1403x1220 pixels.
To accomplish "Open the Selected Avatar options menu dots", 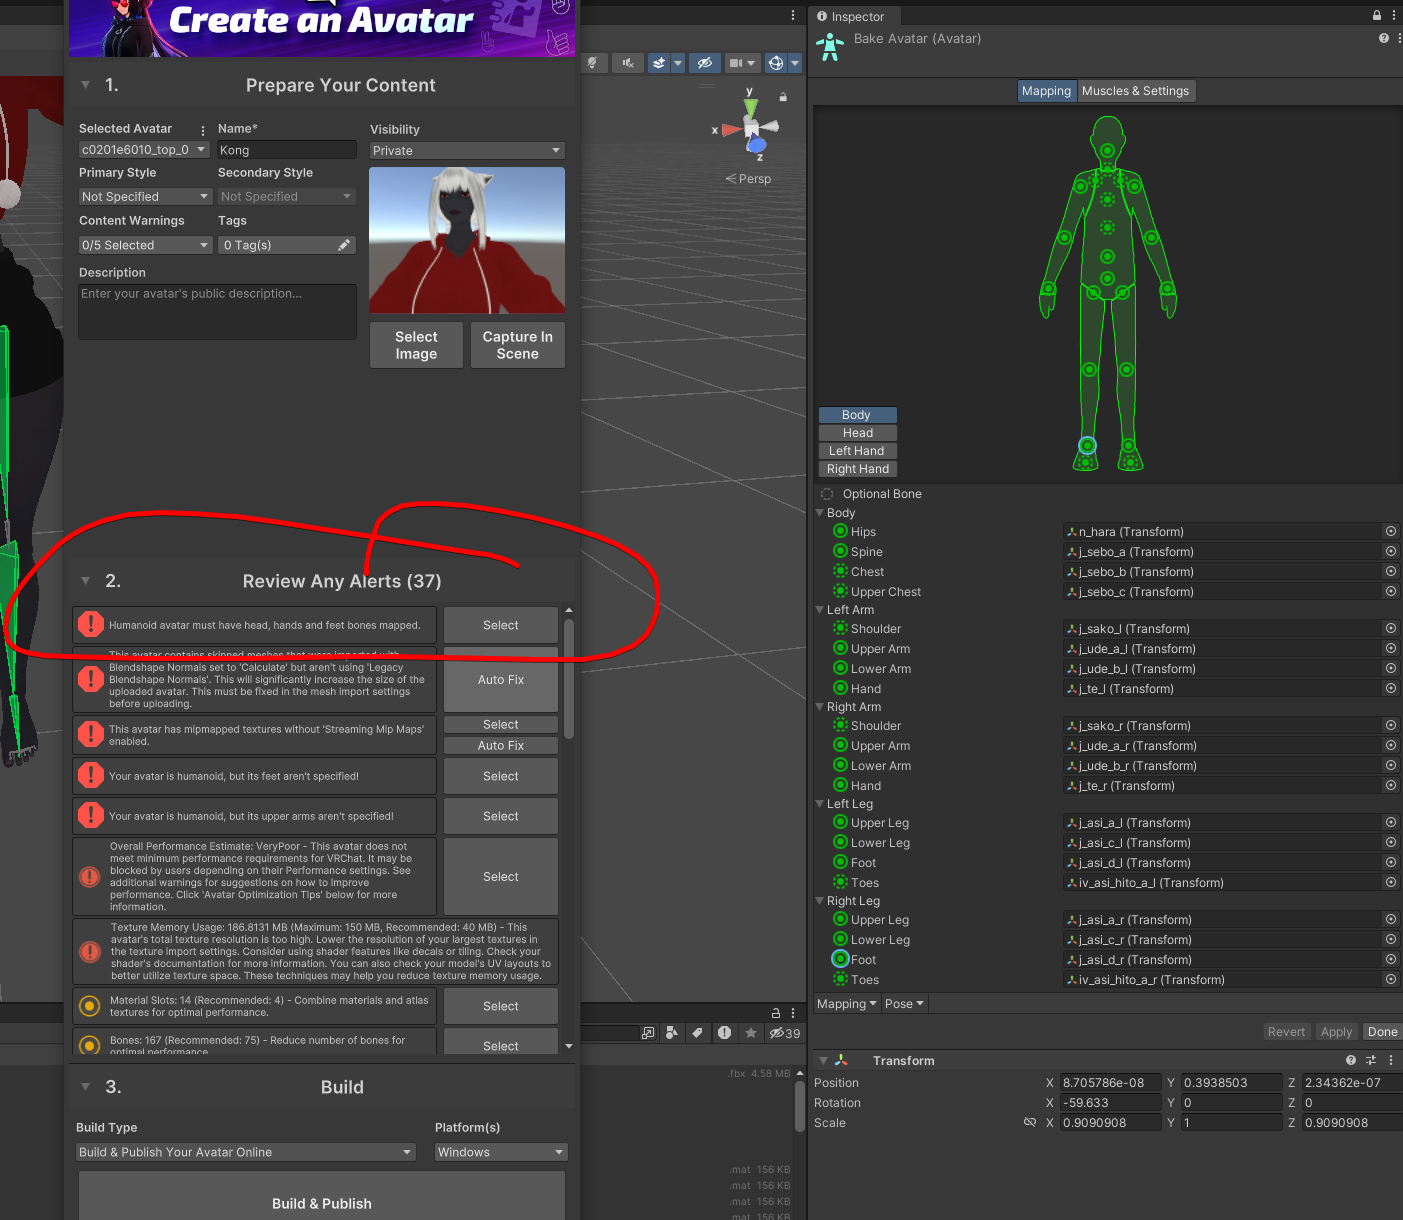I will tap(203, 130).
